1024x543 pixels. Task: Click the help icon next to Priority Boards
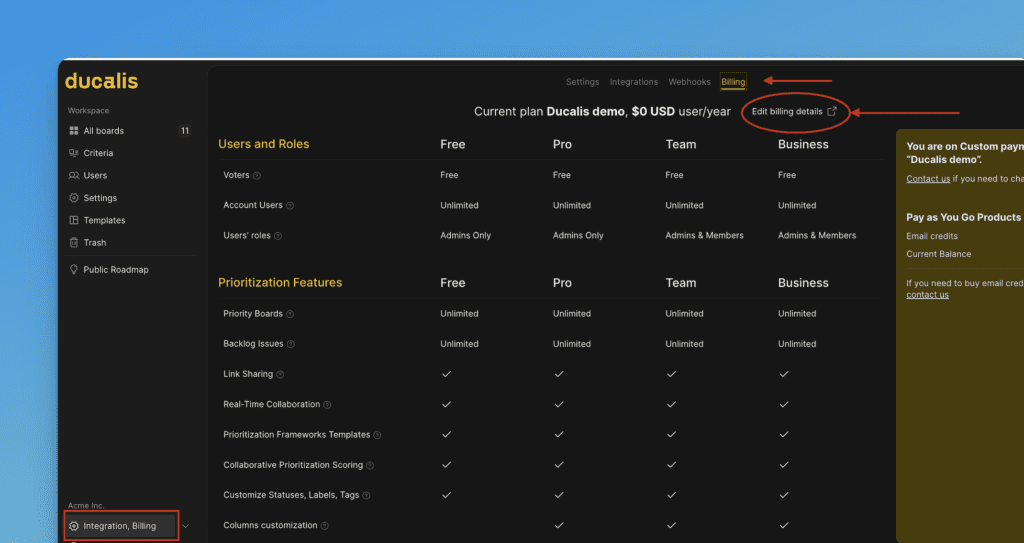click(x=290, y=314)
